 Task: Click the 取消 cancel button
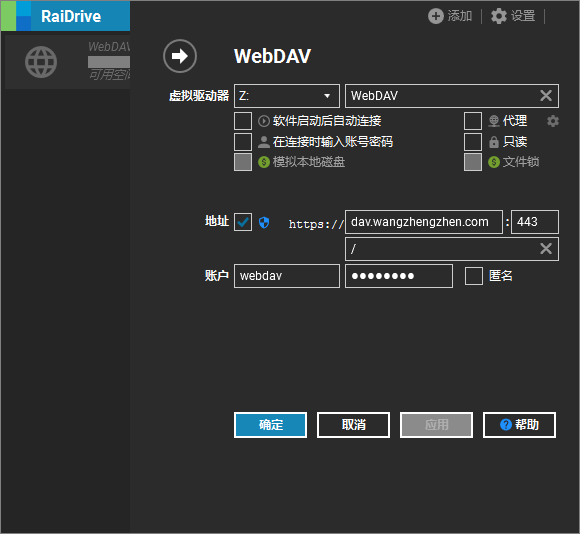(353, 425)
